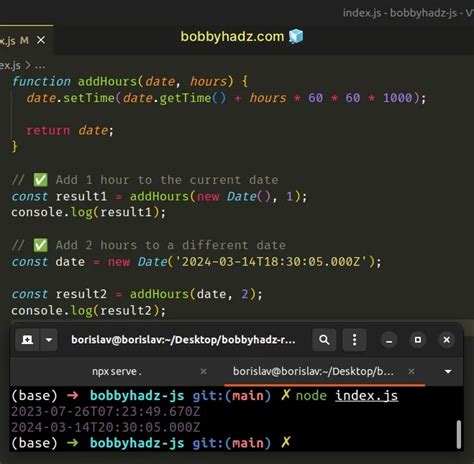
Task: Select the index.js M editor tab
Action: coord(26,40)
